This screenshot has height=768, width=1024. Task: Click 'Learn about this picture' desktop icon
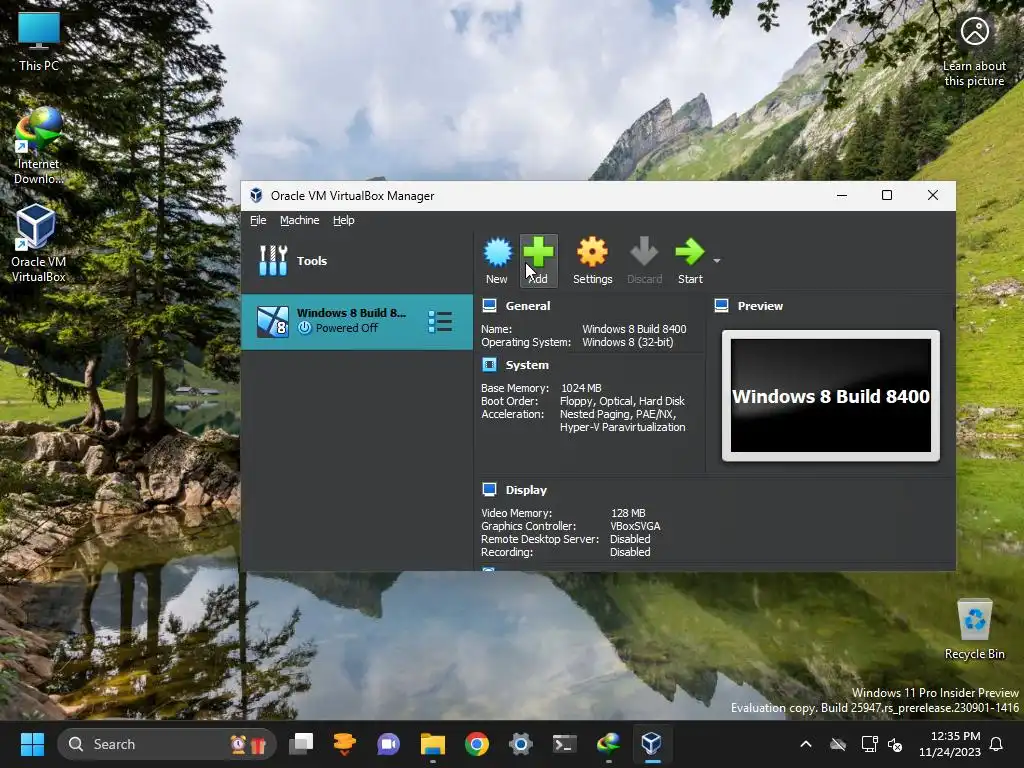tap(974, 52)
